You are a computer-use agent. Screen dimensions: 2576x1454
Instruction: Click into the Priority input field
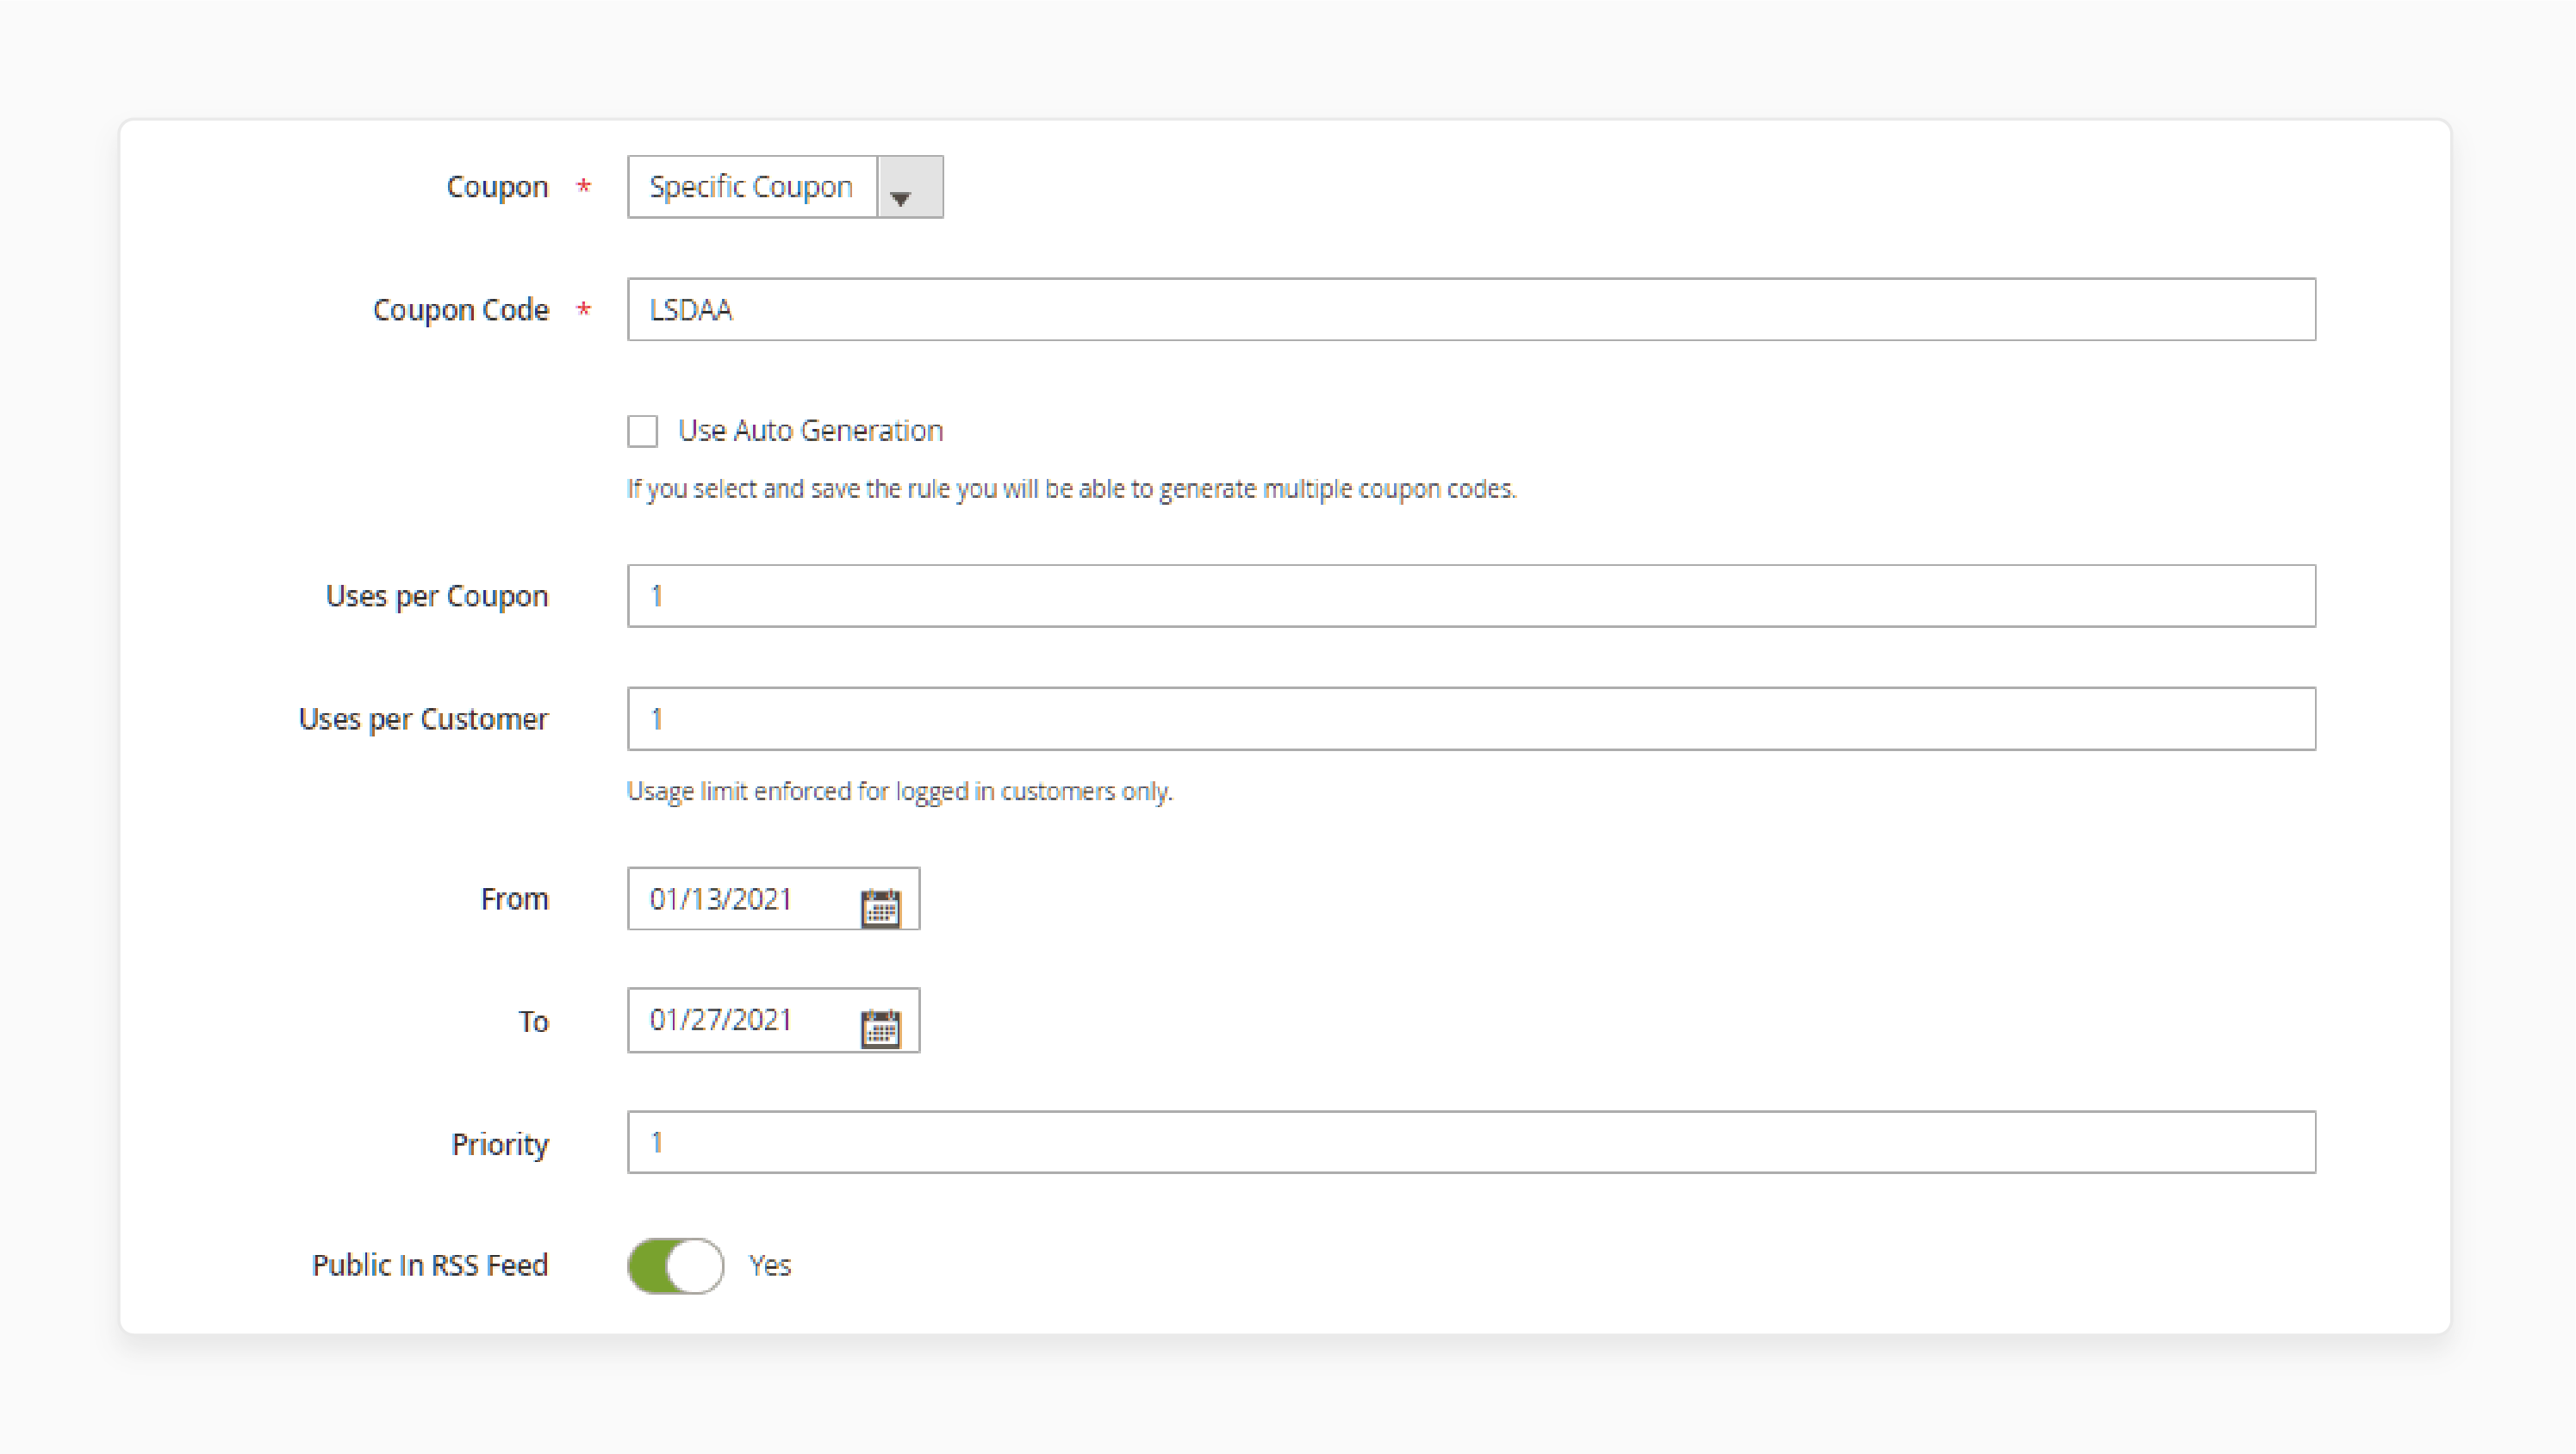click(1471, 1142)
